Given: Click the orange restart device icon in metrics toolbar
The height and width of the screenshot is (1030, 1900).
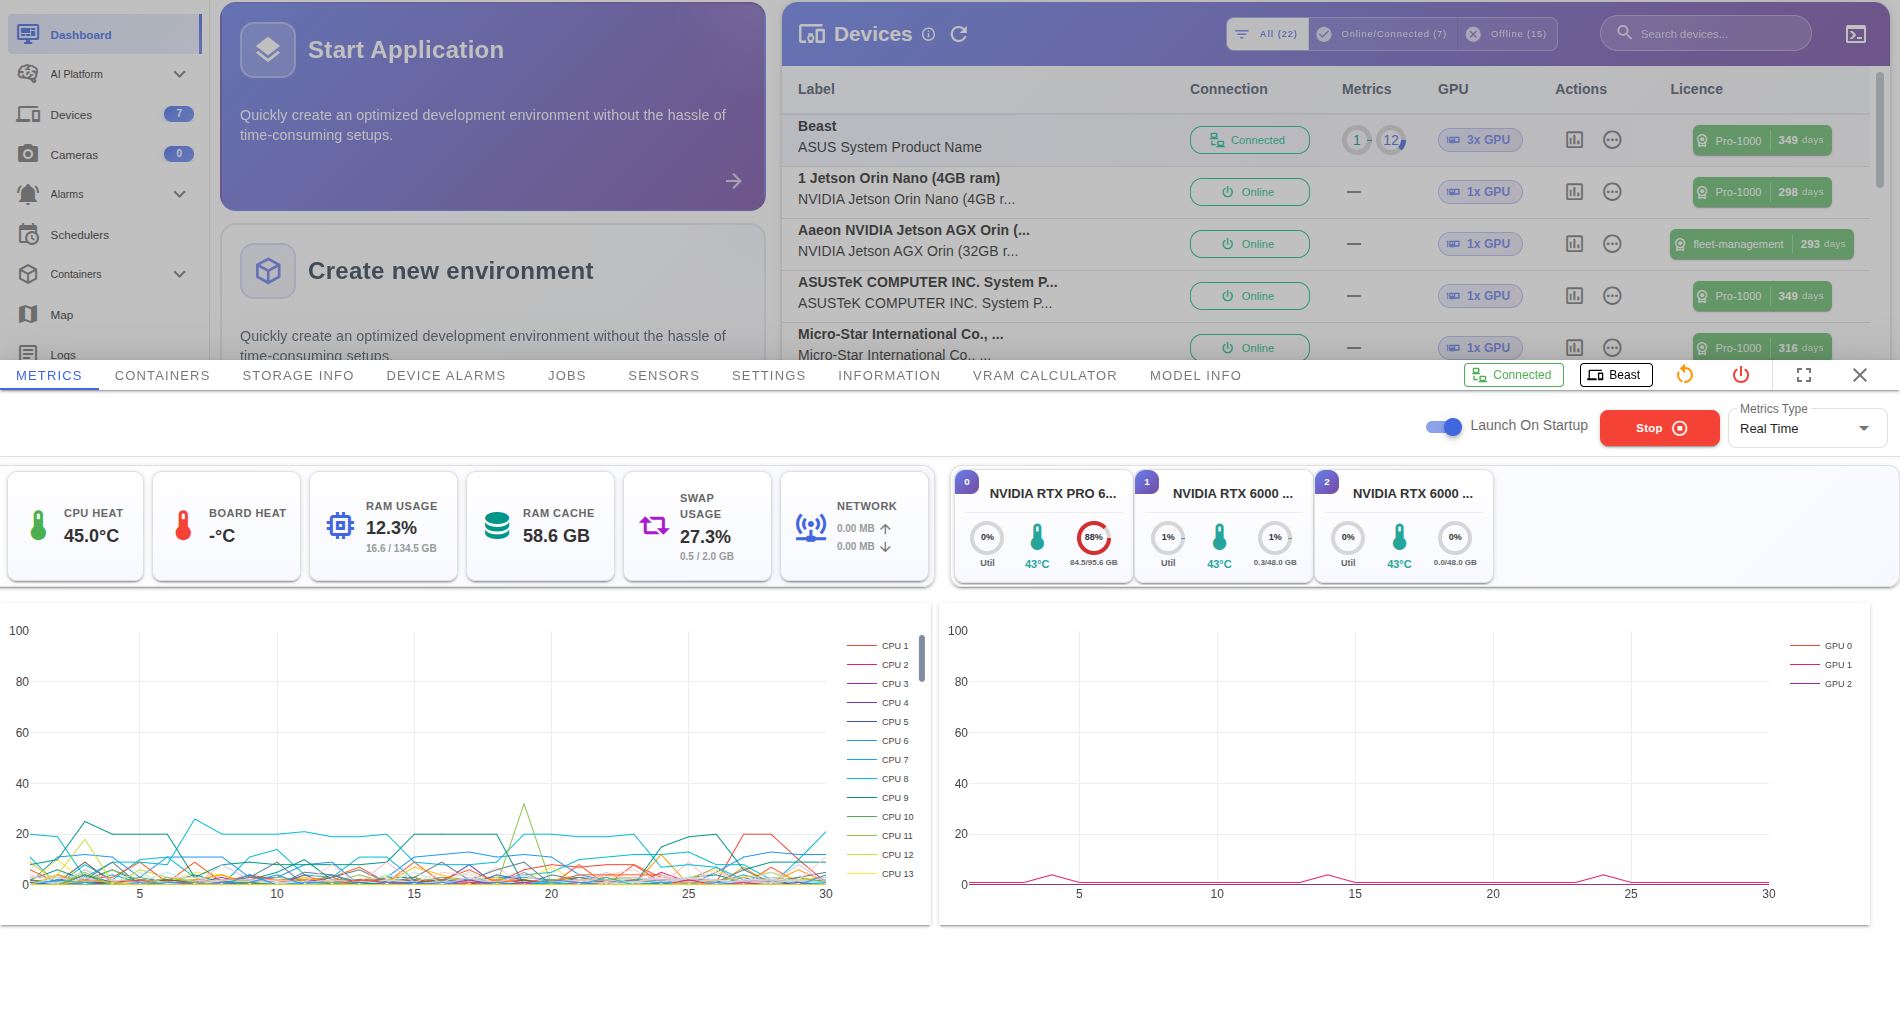Looking at the screenshot, I should (1685, 375).
